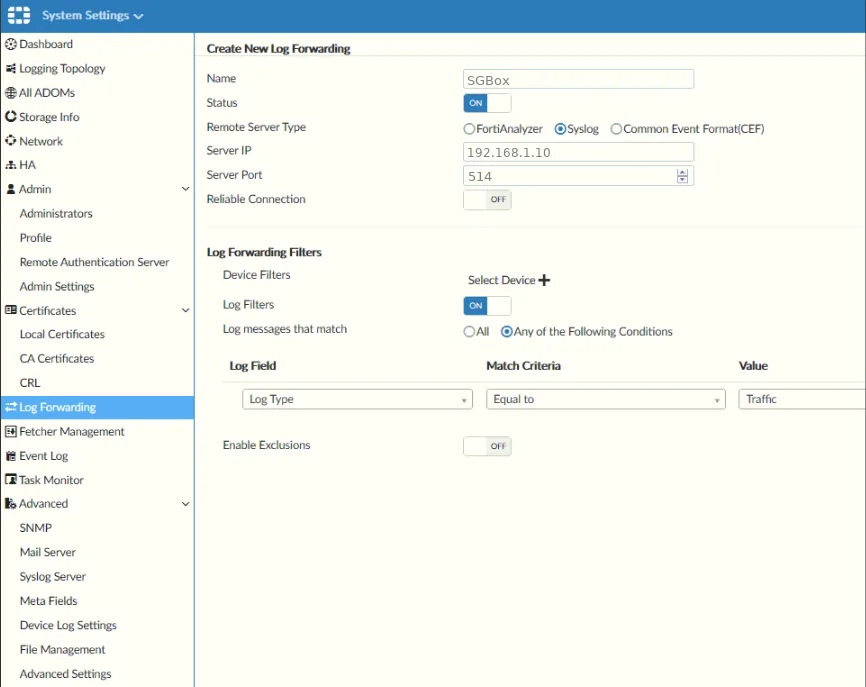Open Fetcher Management in the sidebar
The height and width of the screenshot is (687, 866).
tap(71, 432)
